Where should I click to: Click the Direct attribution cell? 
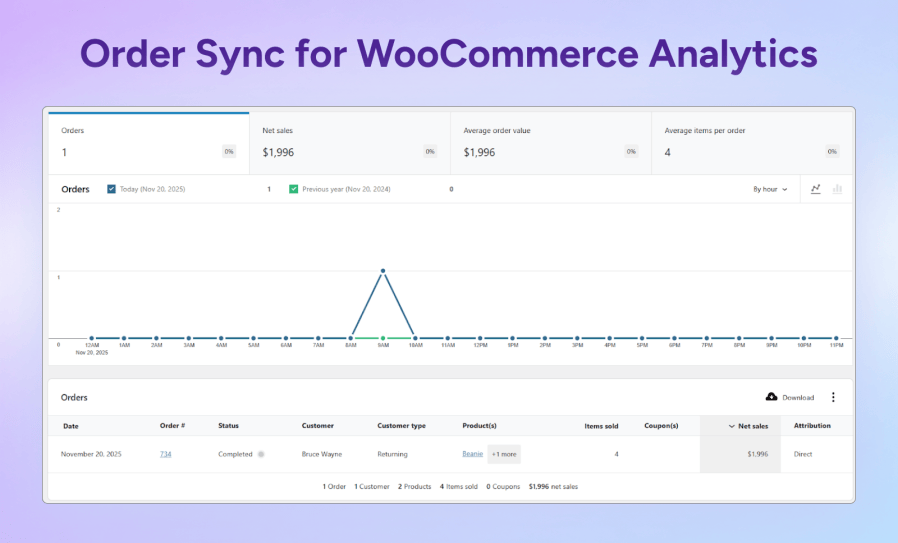(x=803, y=454)
